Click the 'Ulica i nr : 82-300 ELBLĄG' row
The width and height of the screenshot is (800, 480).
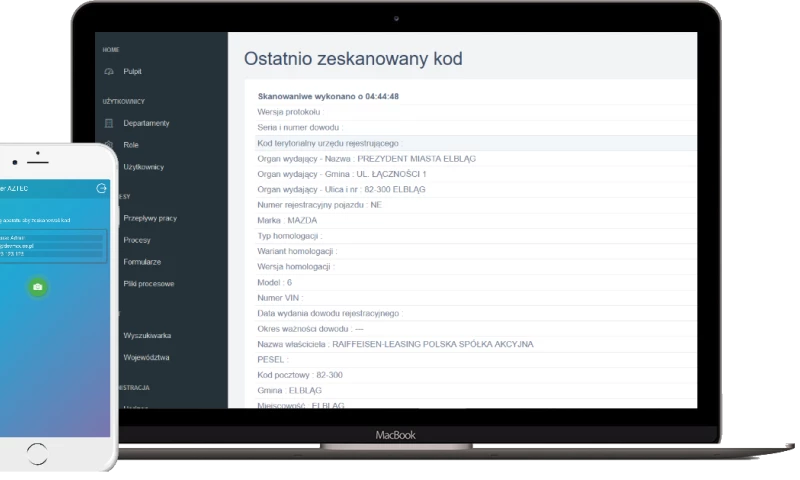tap(476, 189)
